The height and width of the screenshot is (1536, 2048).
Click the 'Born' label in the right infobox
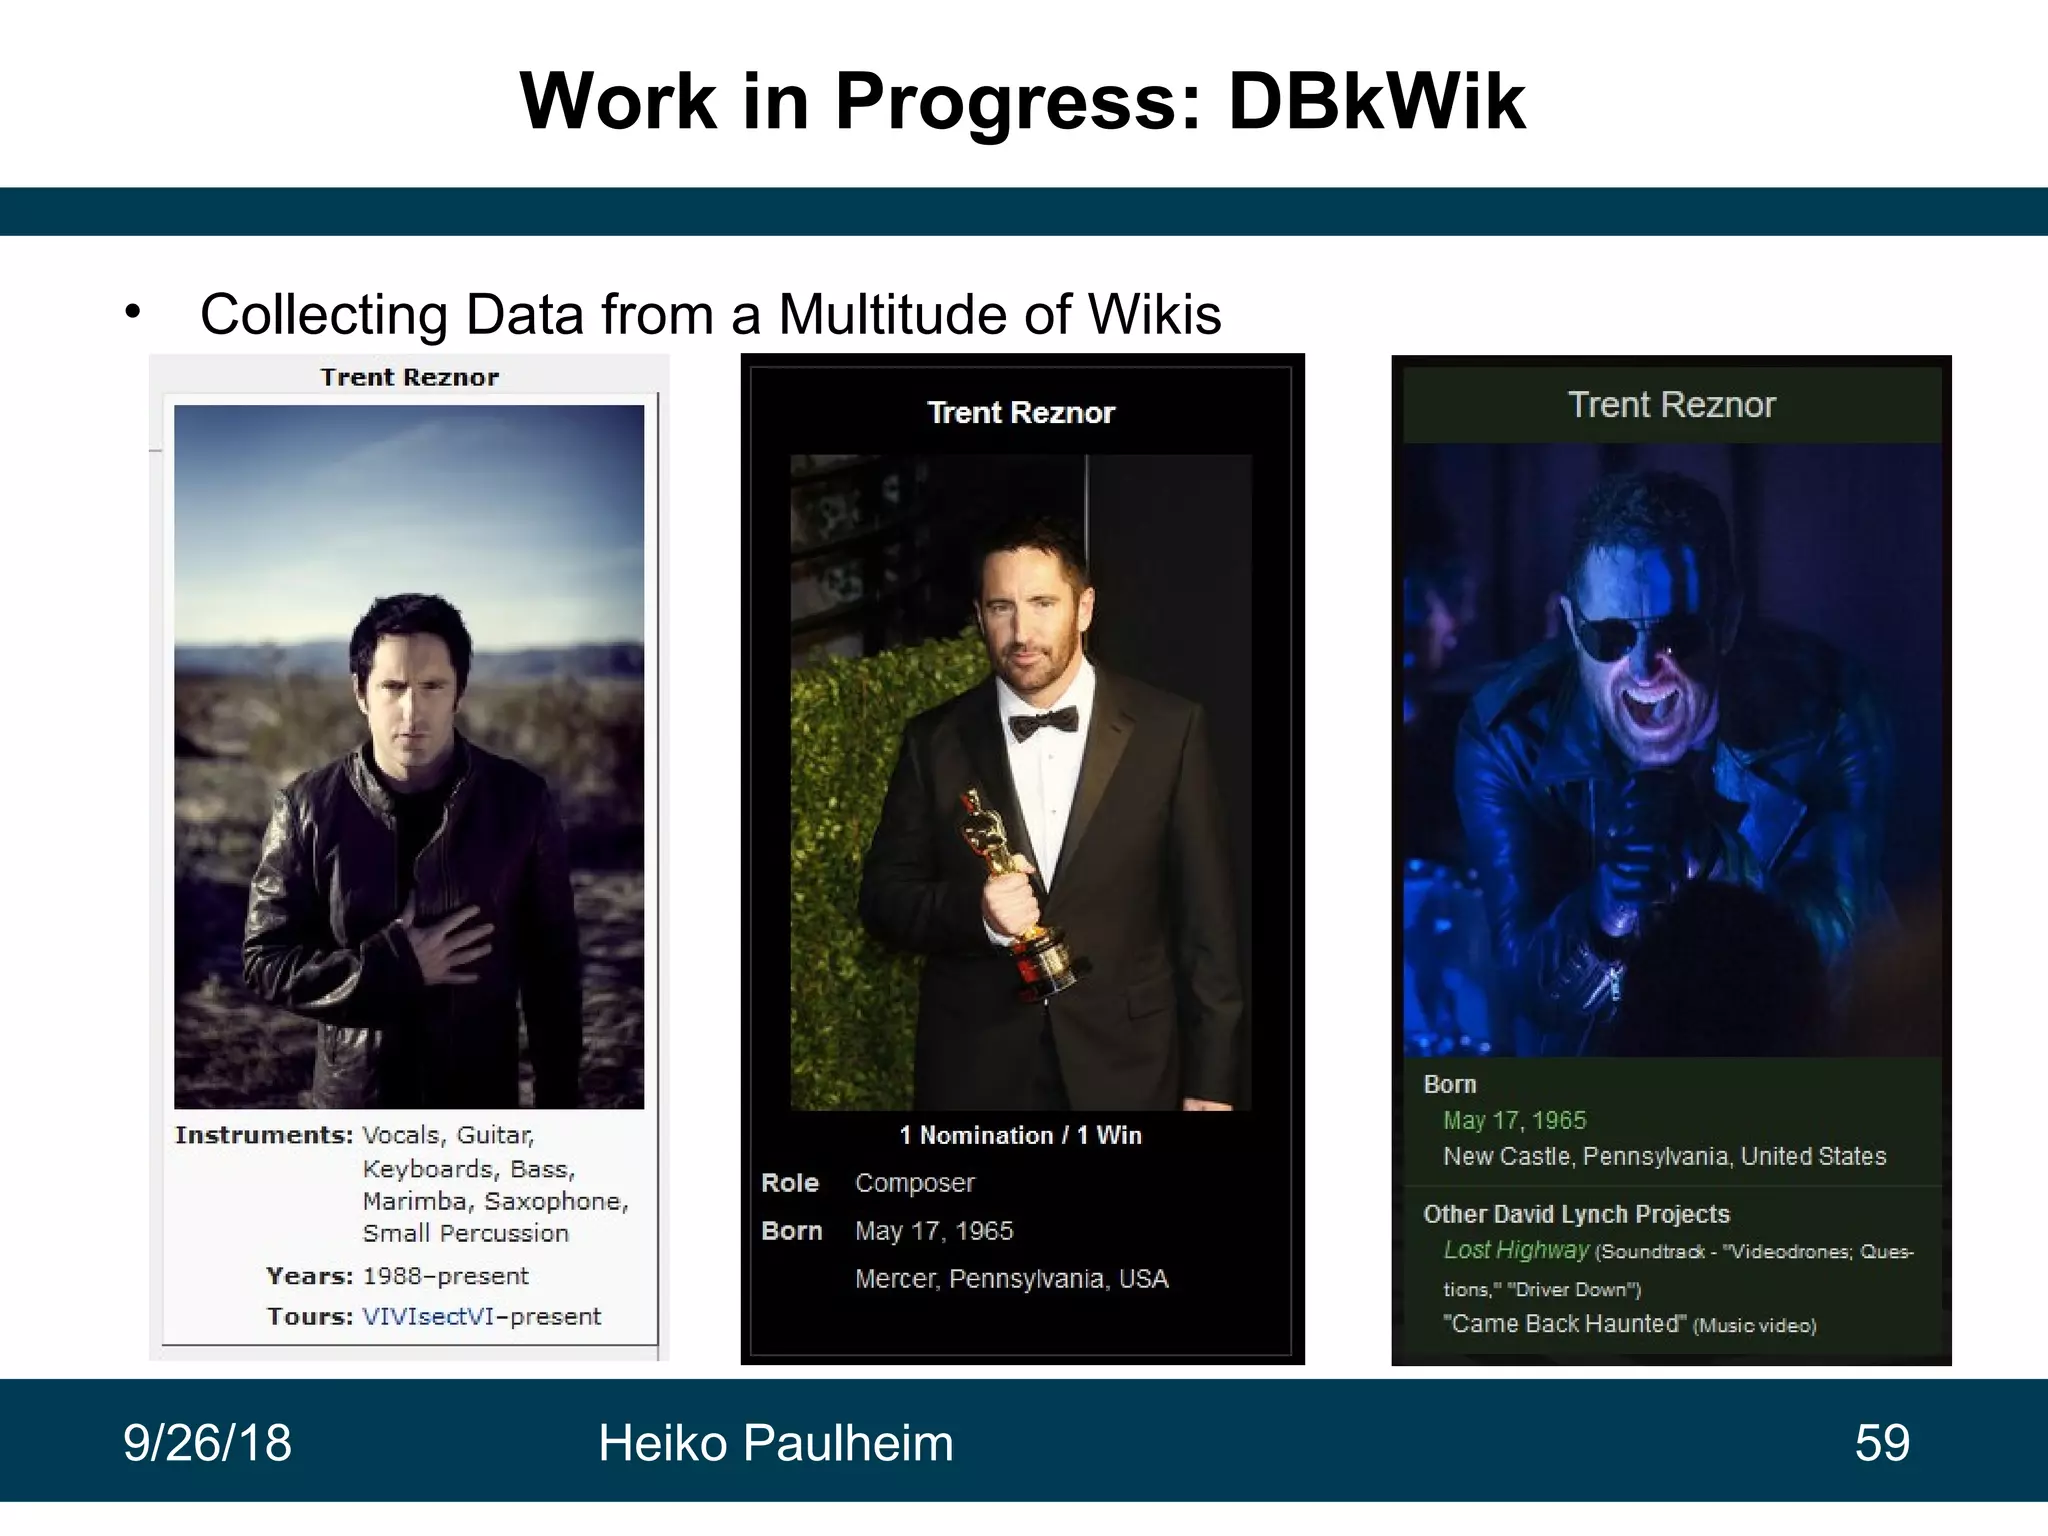pos(1450,1084)
